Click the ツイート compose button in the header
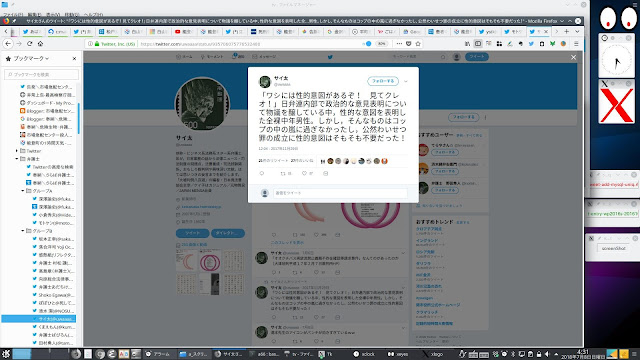Screen dimensions: 640x360 coord(477,57)
